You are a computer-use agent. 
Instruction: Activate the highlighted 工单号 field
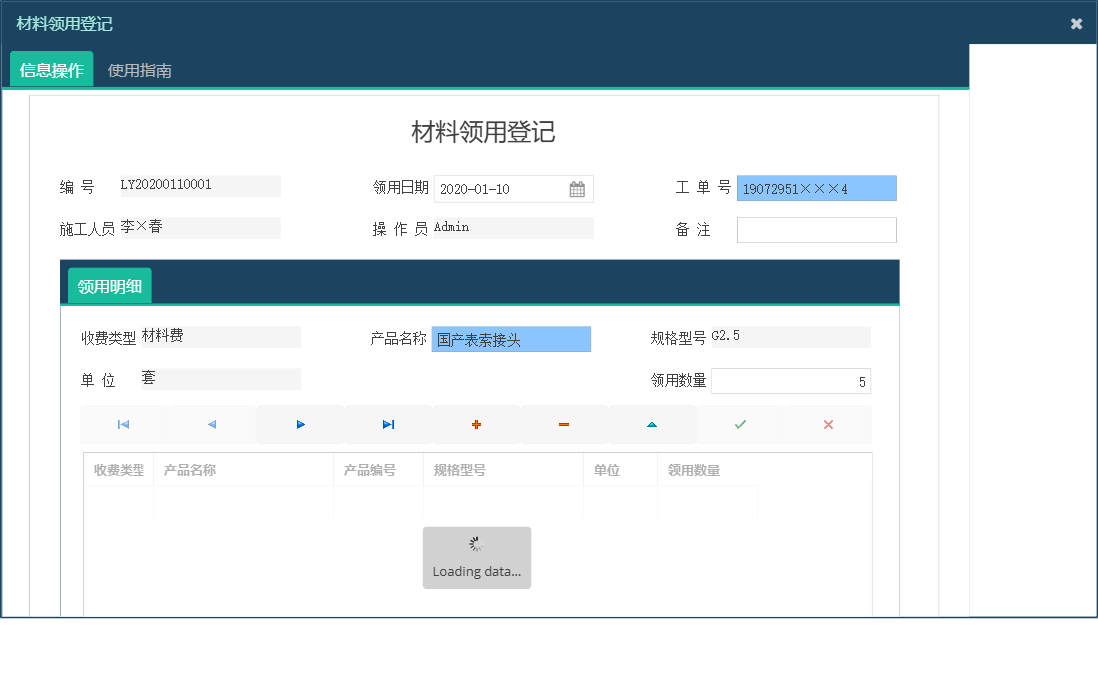816,188
